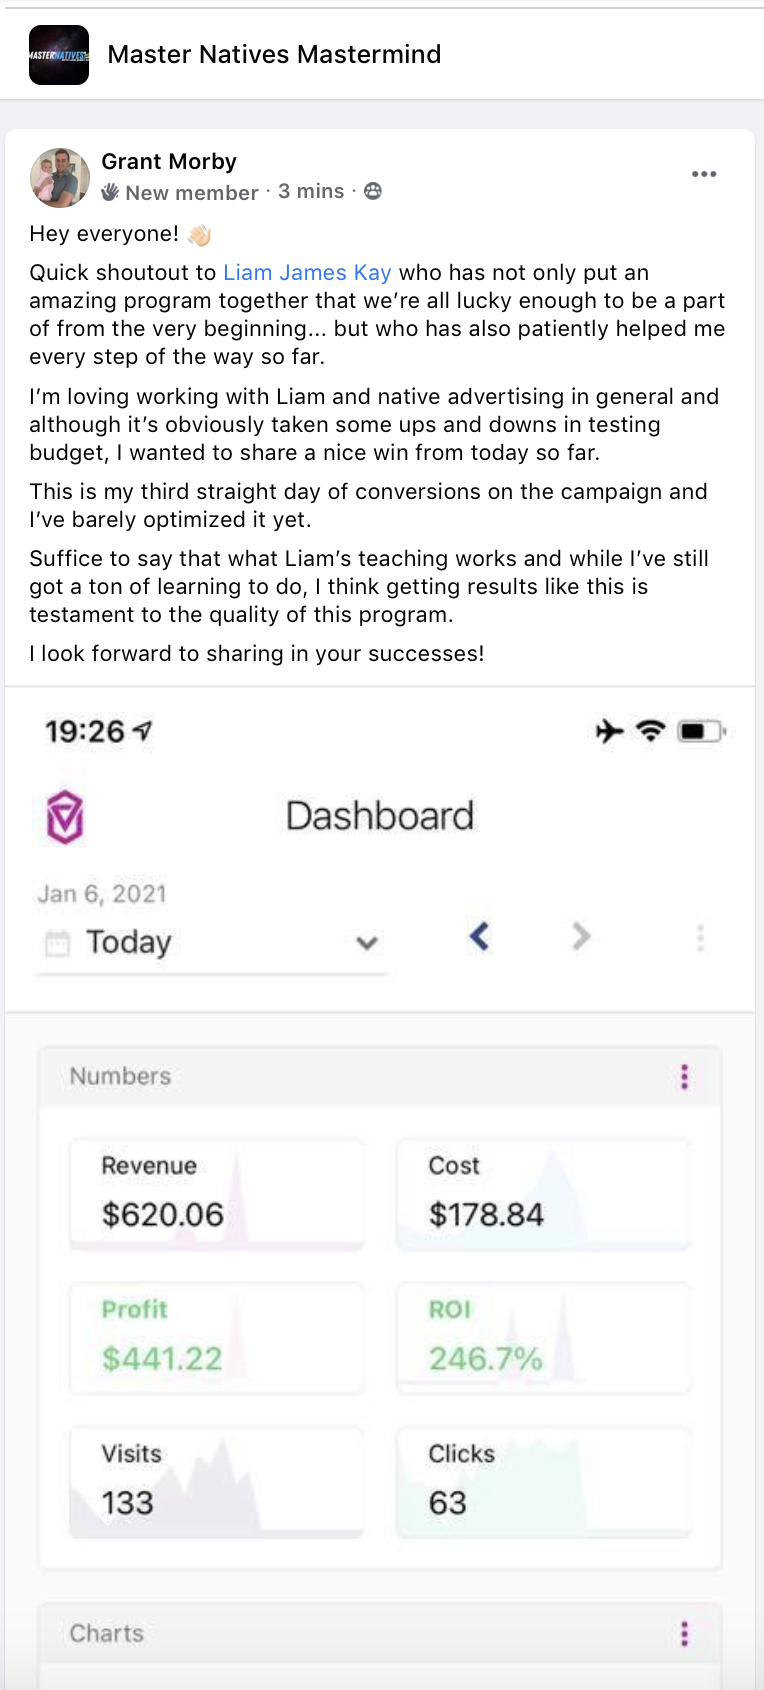Select the Visits 133 card

click(216, 1482)
